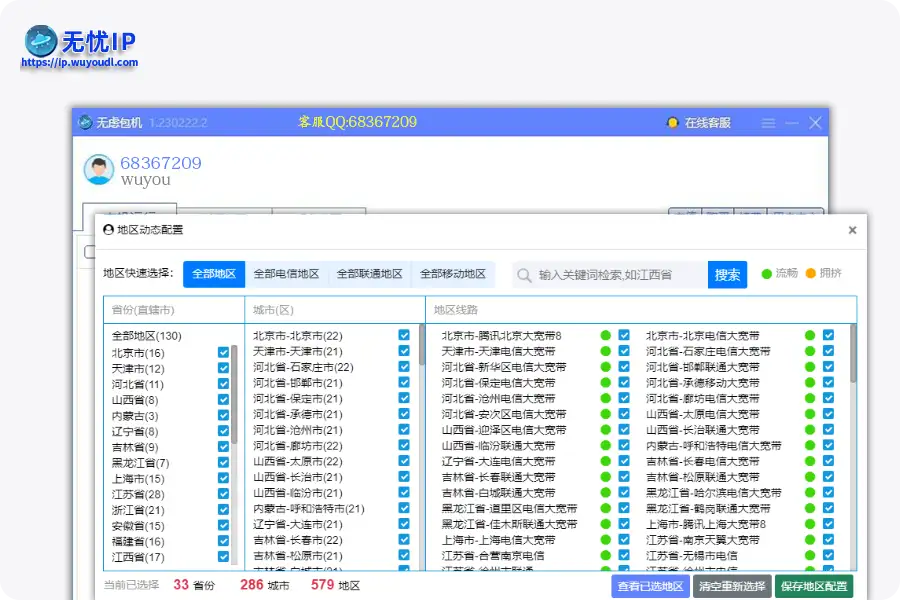Open the 在线客服 headset icon
900x600 pixels.
tap(673, 123)
